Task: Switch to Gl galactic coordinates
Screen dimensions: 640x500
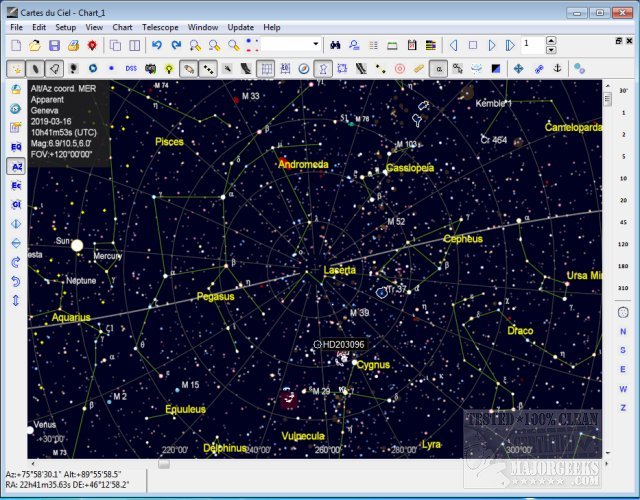Action: 16,204
